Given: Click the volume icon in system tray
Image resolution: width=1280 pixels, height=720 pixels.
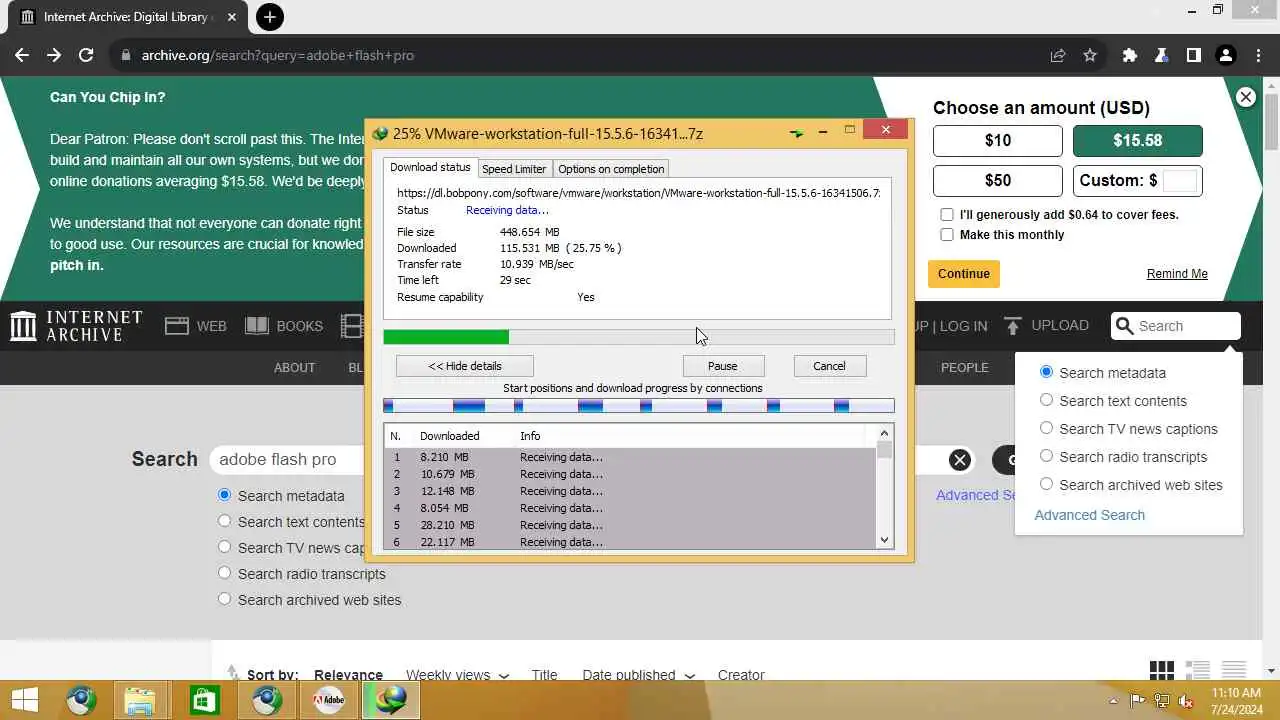Looking at the screenshot, I should [1186, 701].
